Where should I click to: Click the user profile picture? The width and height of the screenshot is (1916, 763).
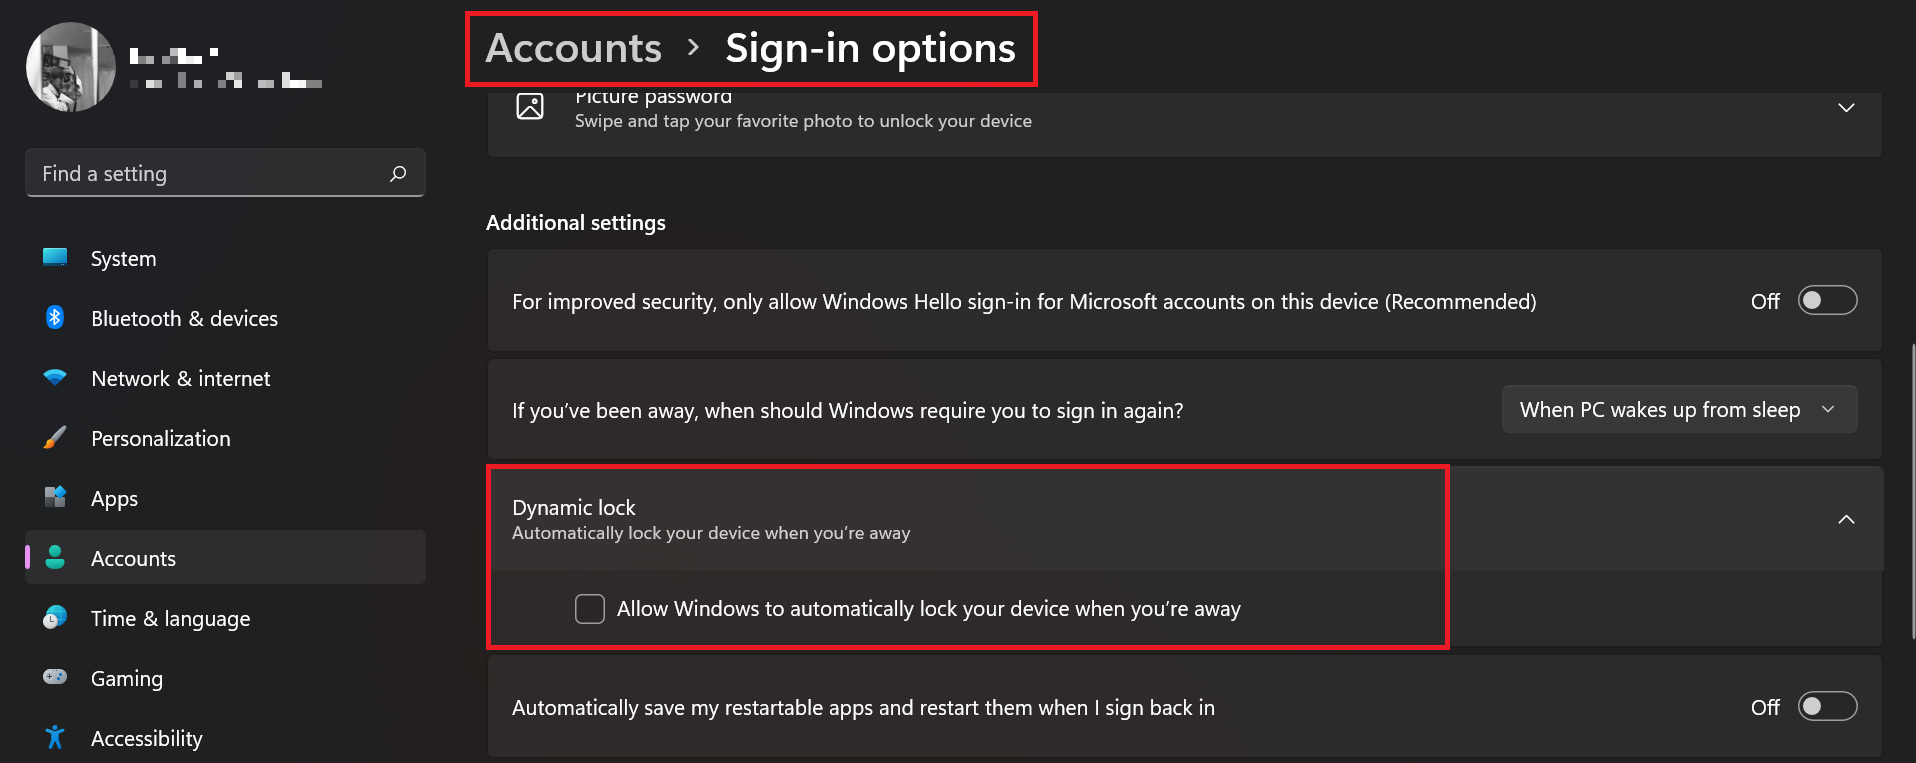click(71, 67)
